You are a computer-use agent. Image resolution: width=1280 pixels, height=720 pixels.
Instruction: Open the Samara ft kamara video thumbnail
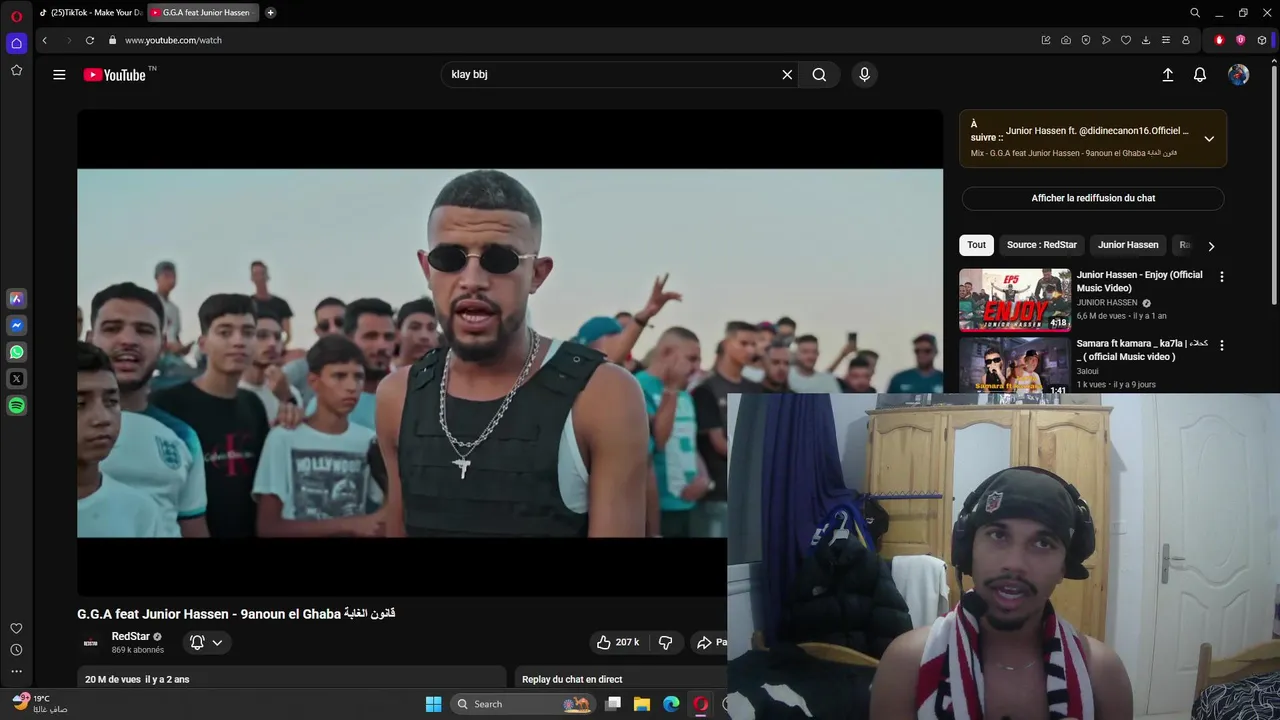click(1015, 365)
